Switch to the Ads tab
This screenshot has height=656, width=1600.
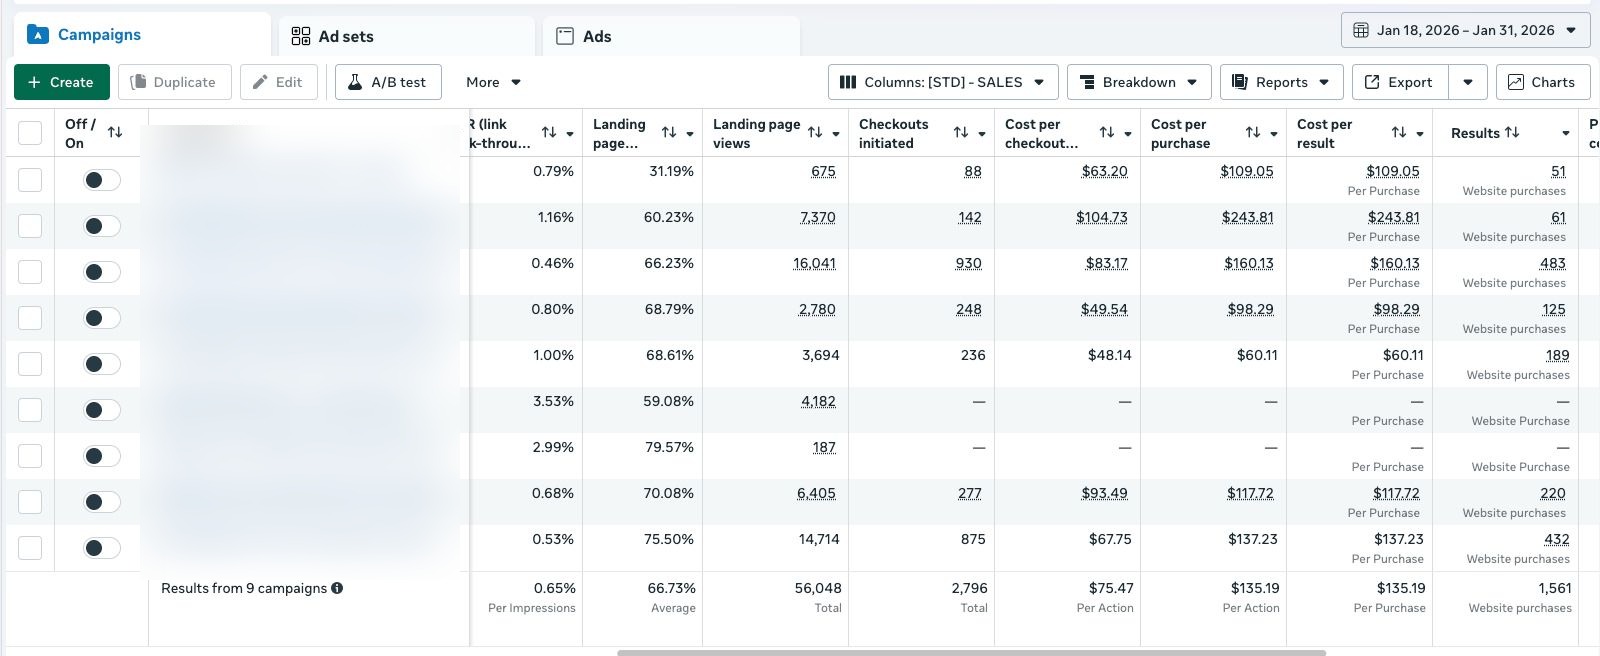coord(671,37)
